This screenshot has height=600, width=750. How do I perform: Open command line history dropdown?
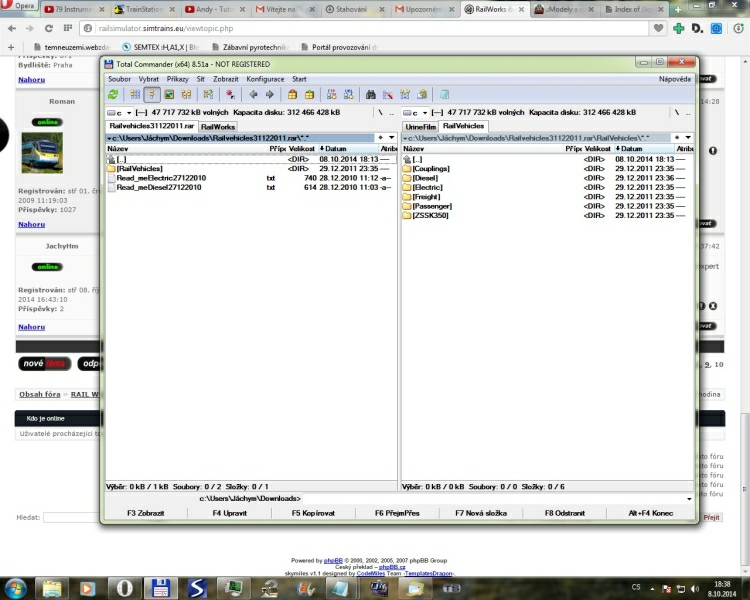(689, 499)
